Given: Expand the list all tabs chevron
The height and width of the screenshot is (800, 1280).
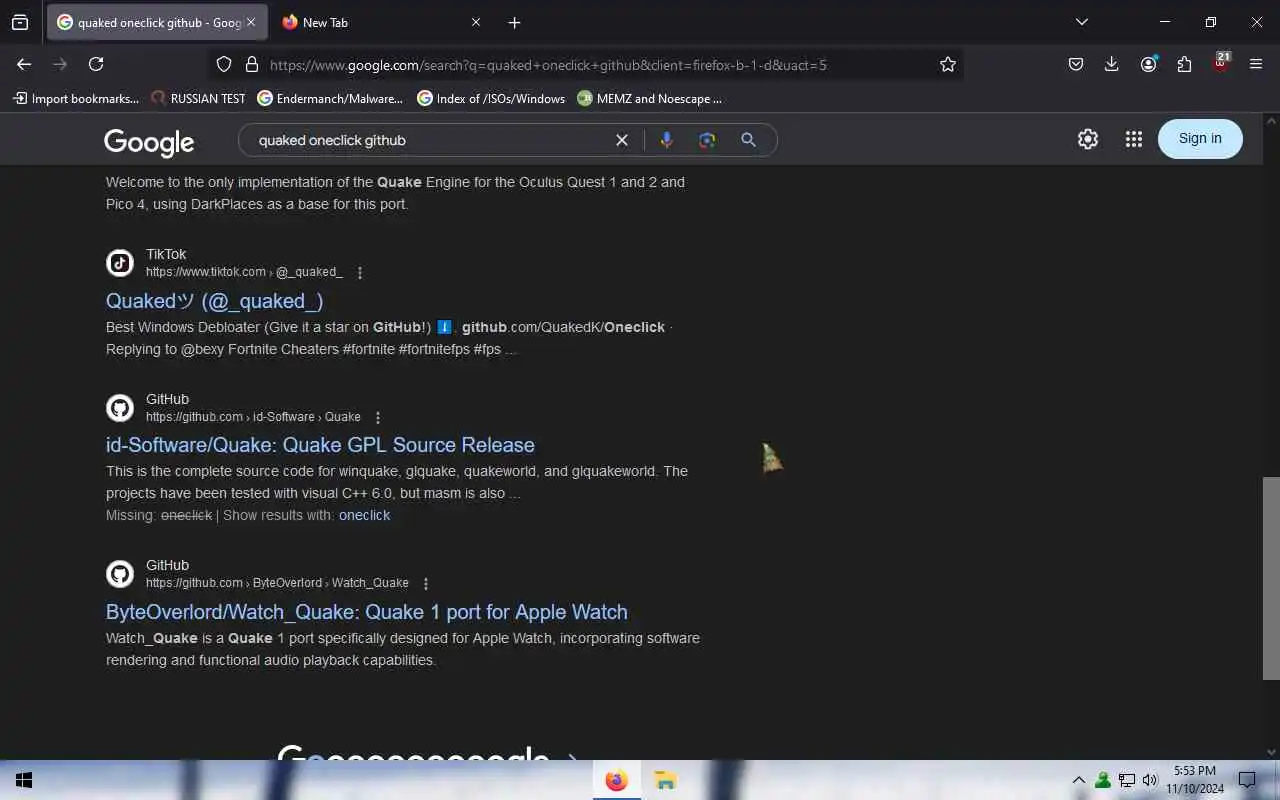Looking at the screenshot, I should click(1081, 22).
